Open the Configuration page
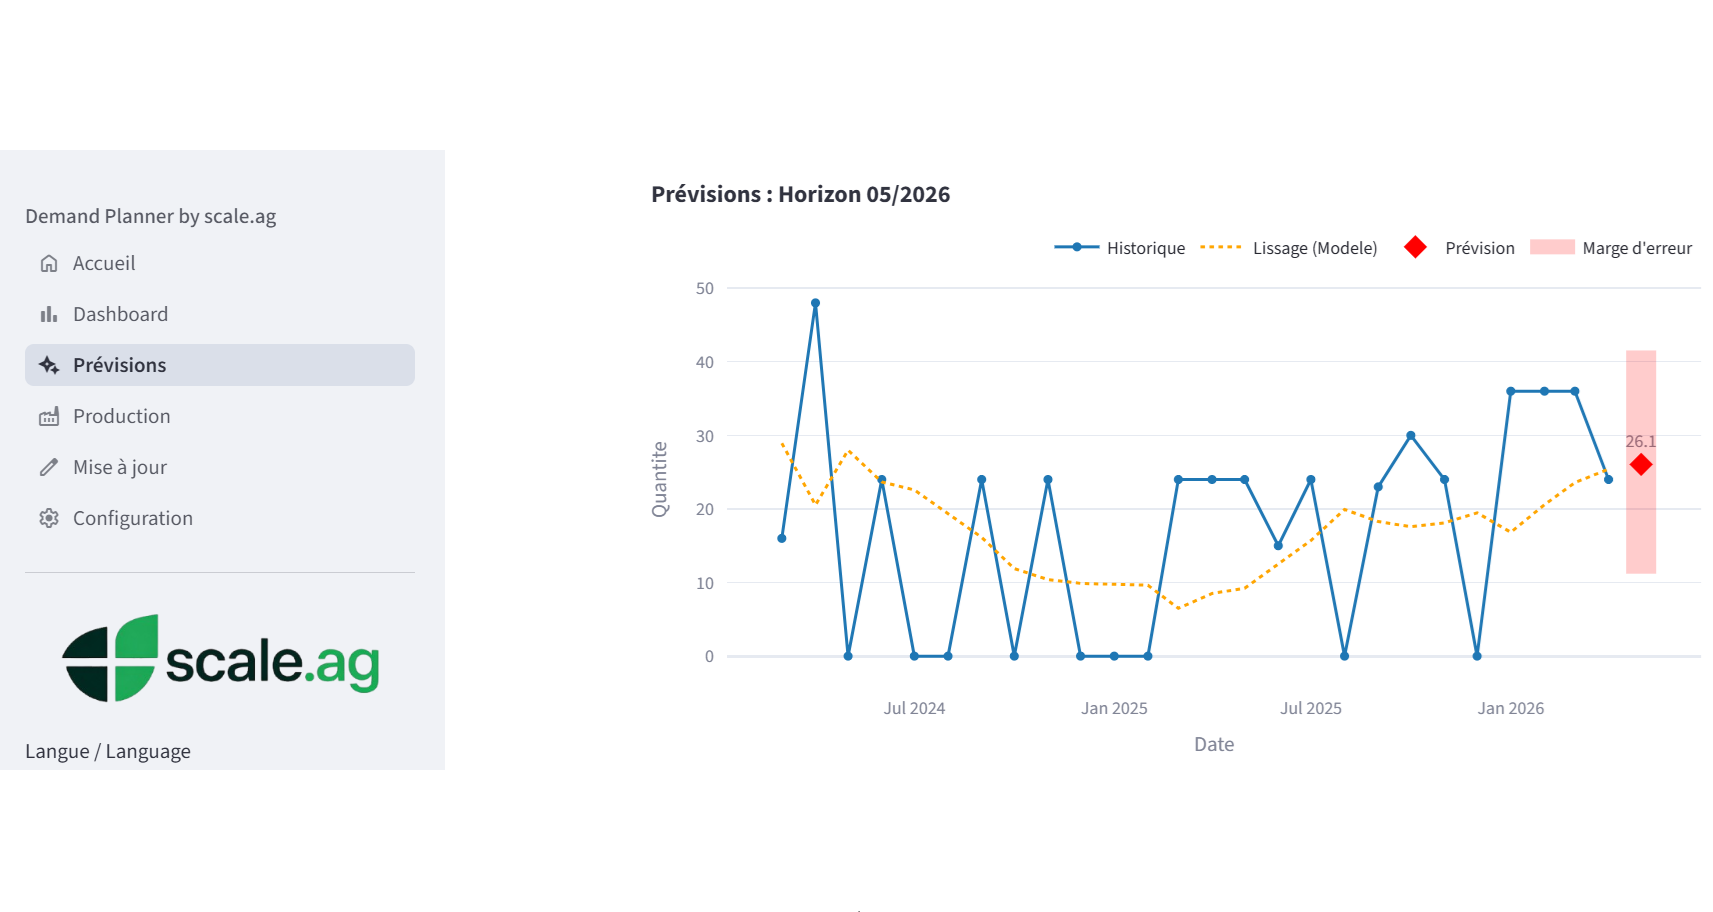Screen dimensions: 1713x912 click(220, 518)
